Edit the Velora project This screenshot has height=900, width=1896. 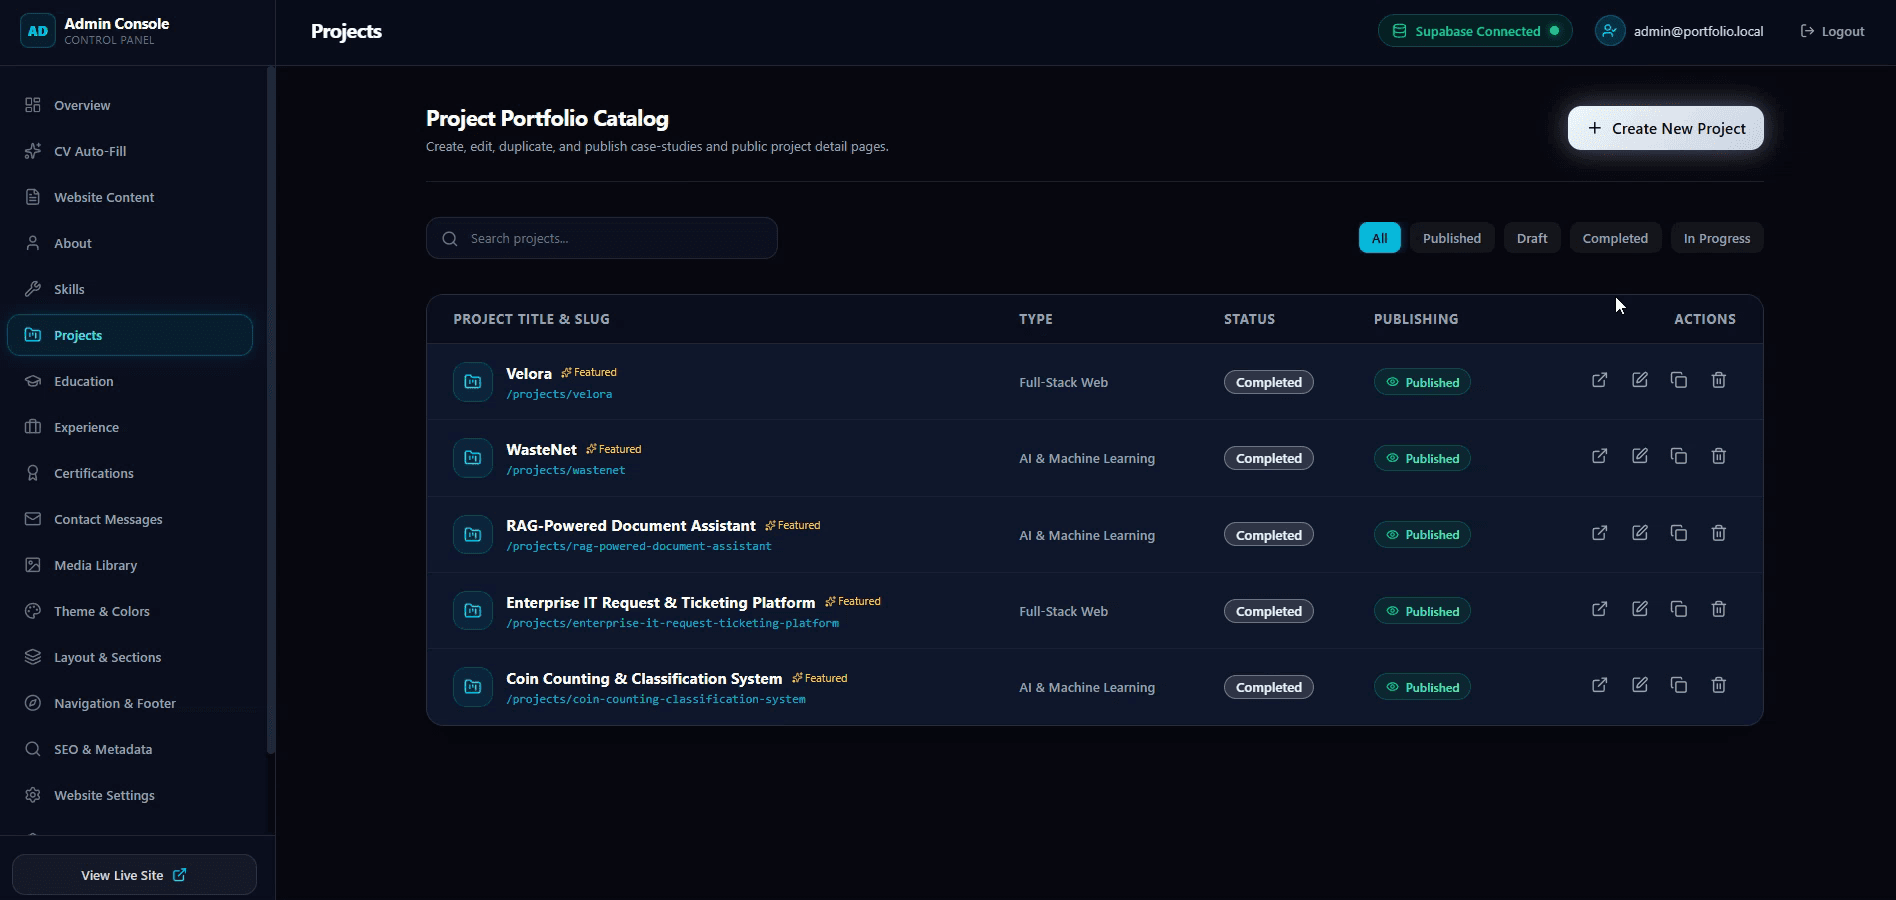pos(1639,380)
